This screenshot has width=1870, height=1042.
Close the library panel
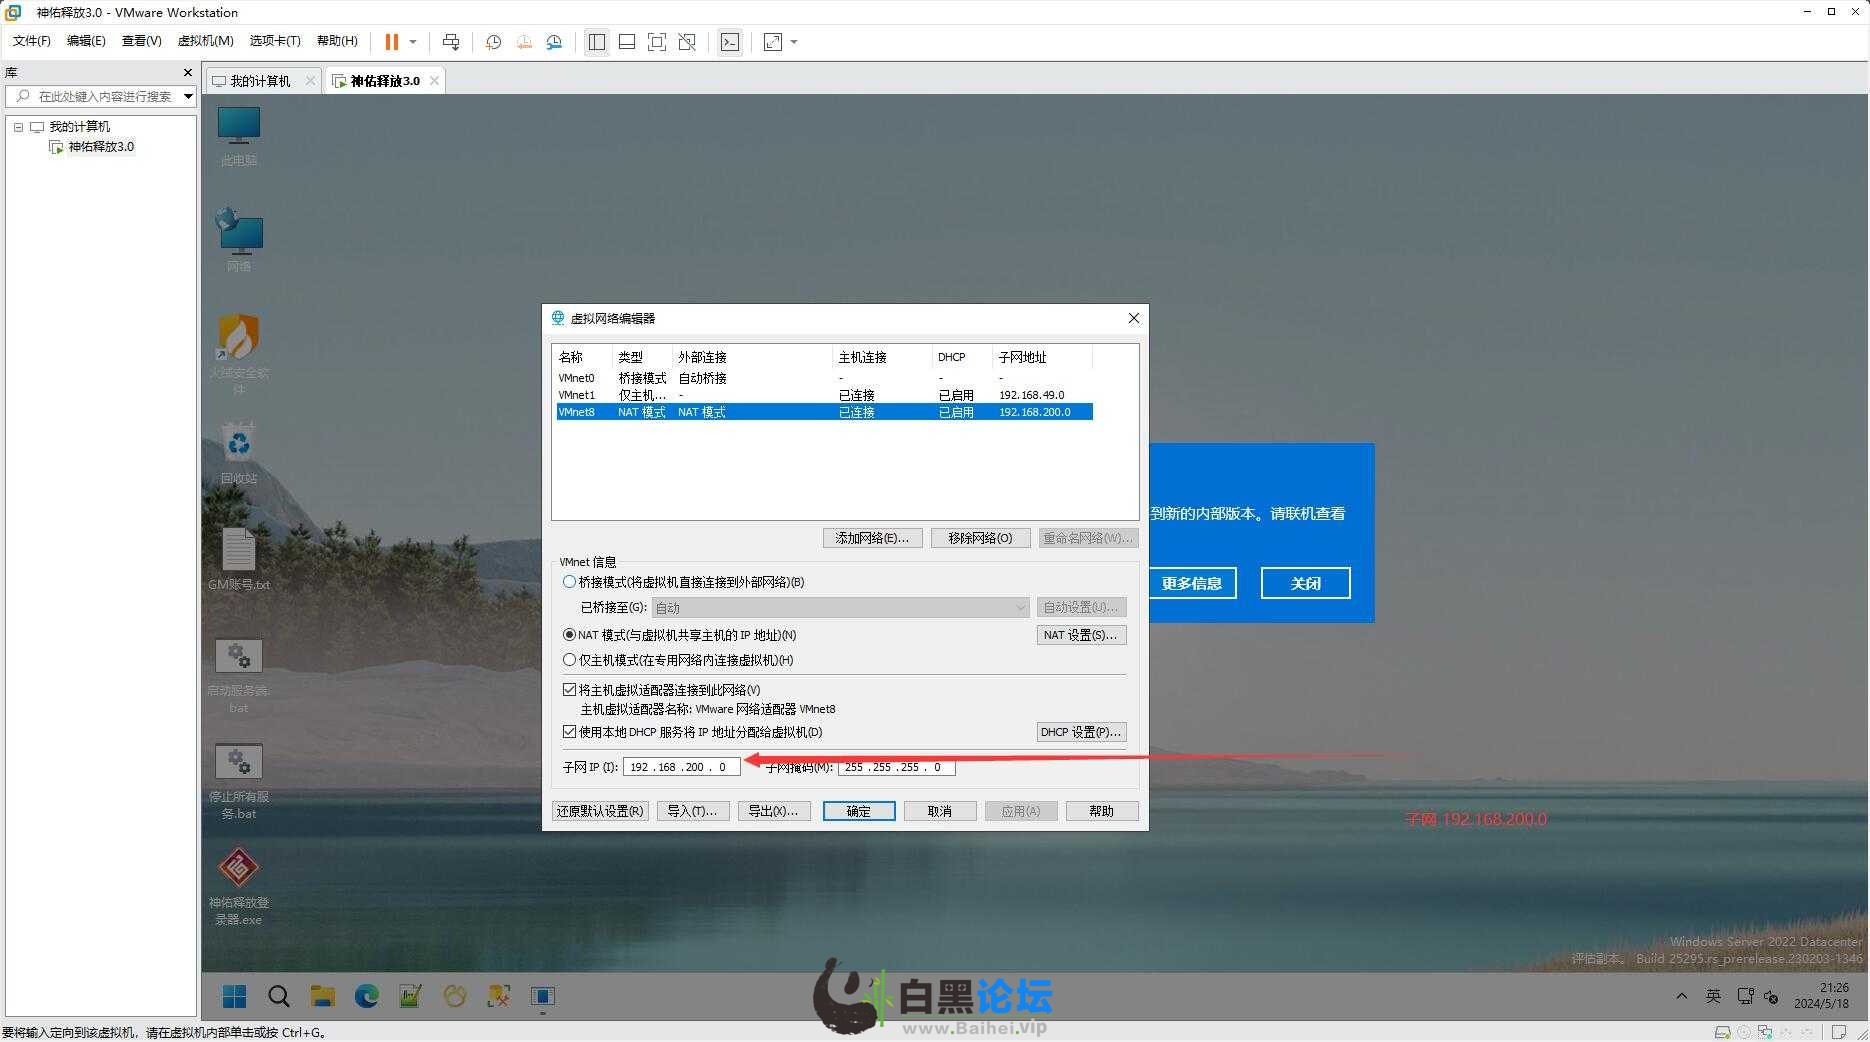click(187, 72)
